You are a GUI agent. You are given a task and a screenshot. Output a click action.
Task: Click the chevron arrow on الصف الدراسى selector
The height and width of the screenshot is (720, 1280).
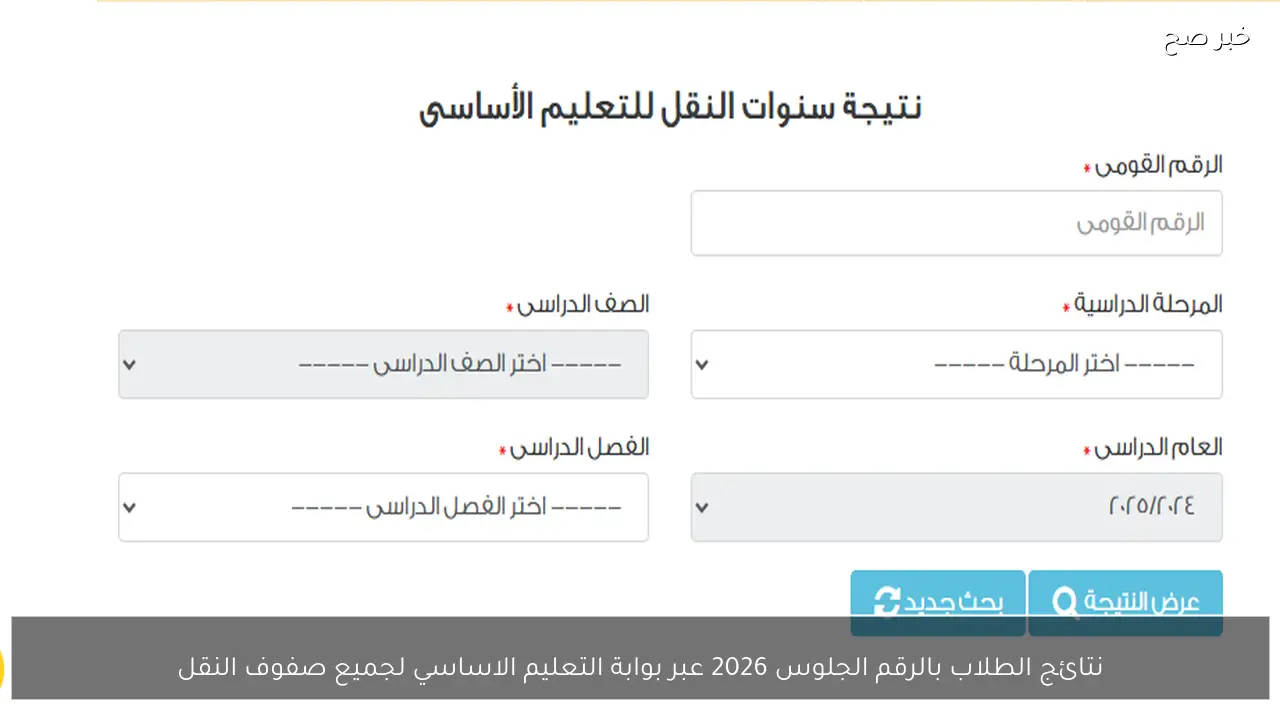tap(130, 364)
